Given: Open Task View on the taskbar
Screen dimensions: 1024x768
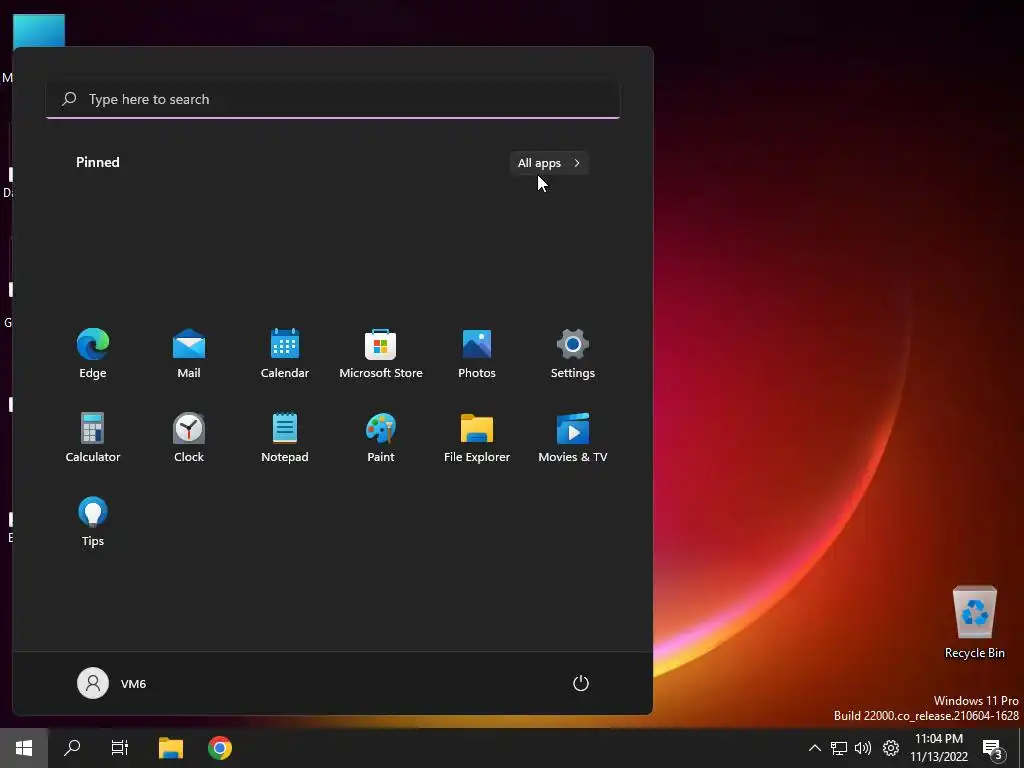Looking at the screenshot, I should point(120,748).
